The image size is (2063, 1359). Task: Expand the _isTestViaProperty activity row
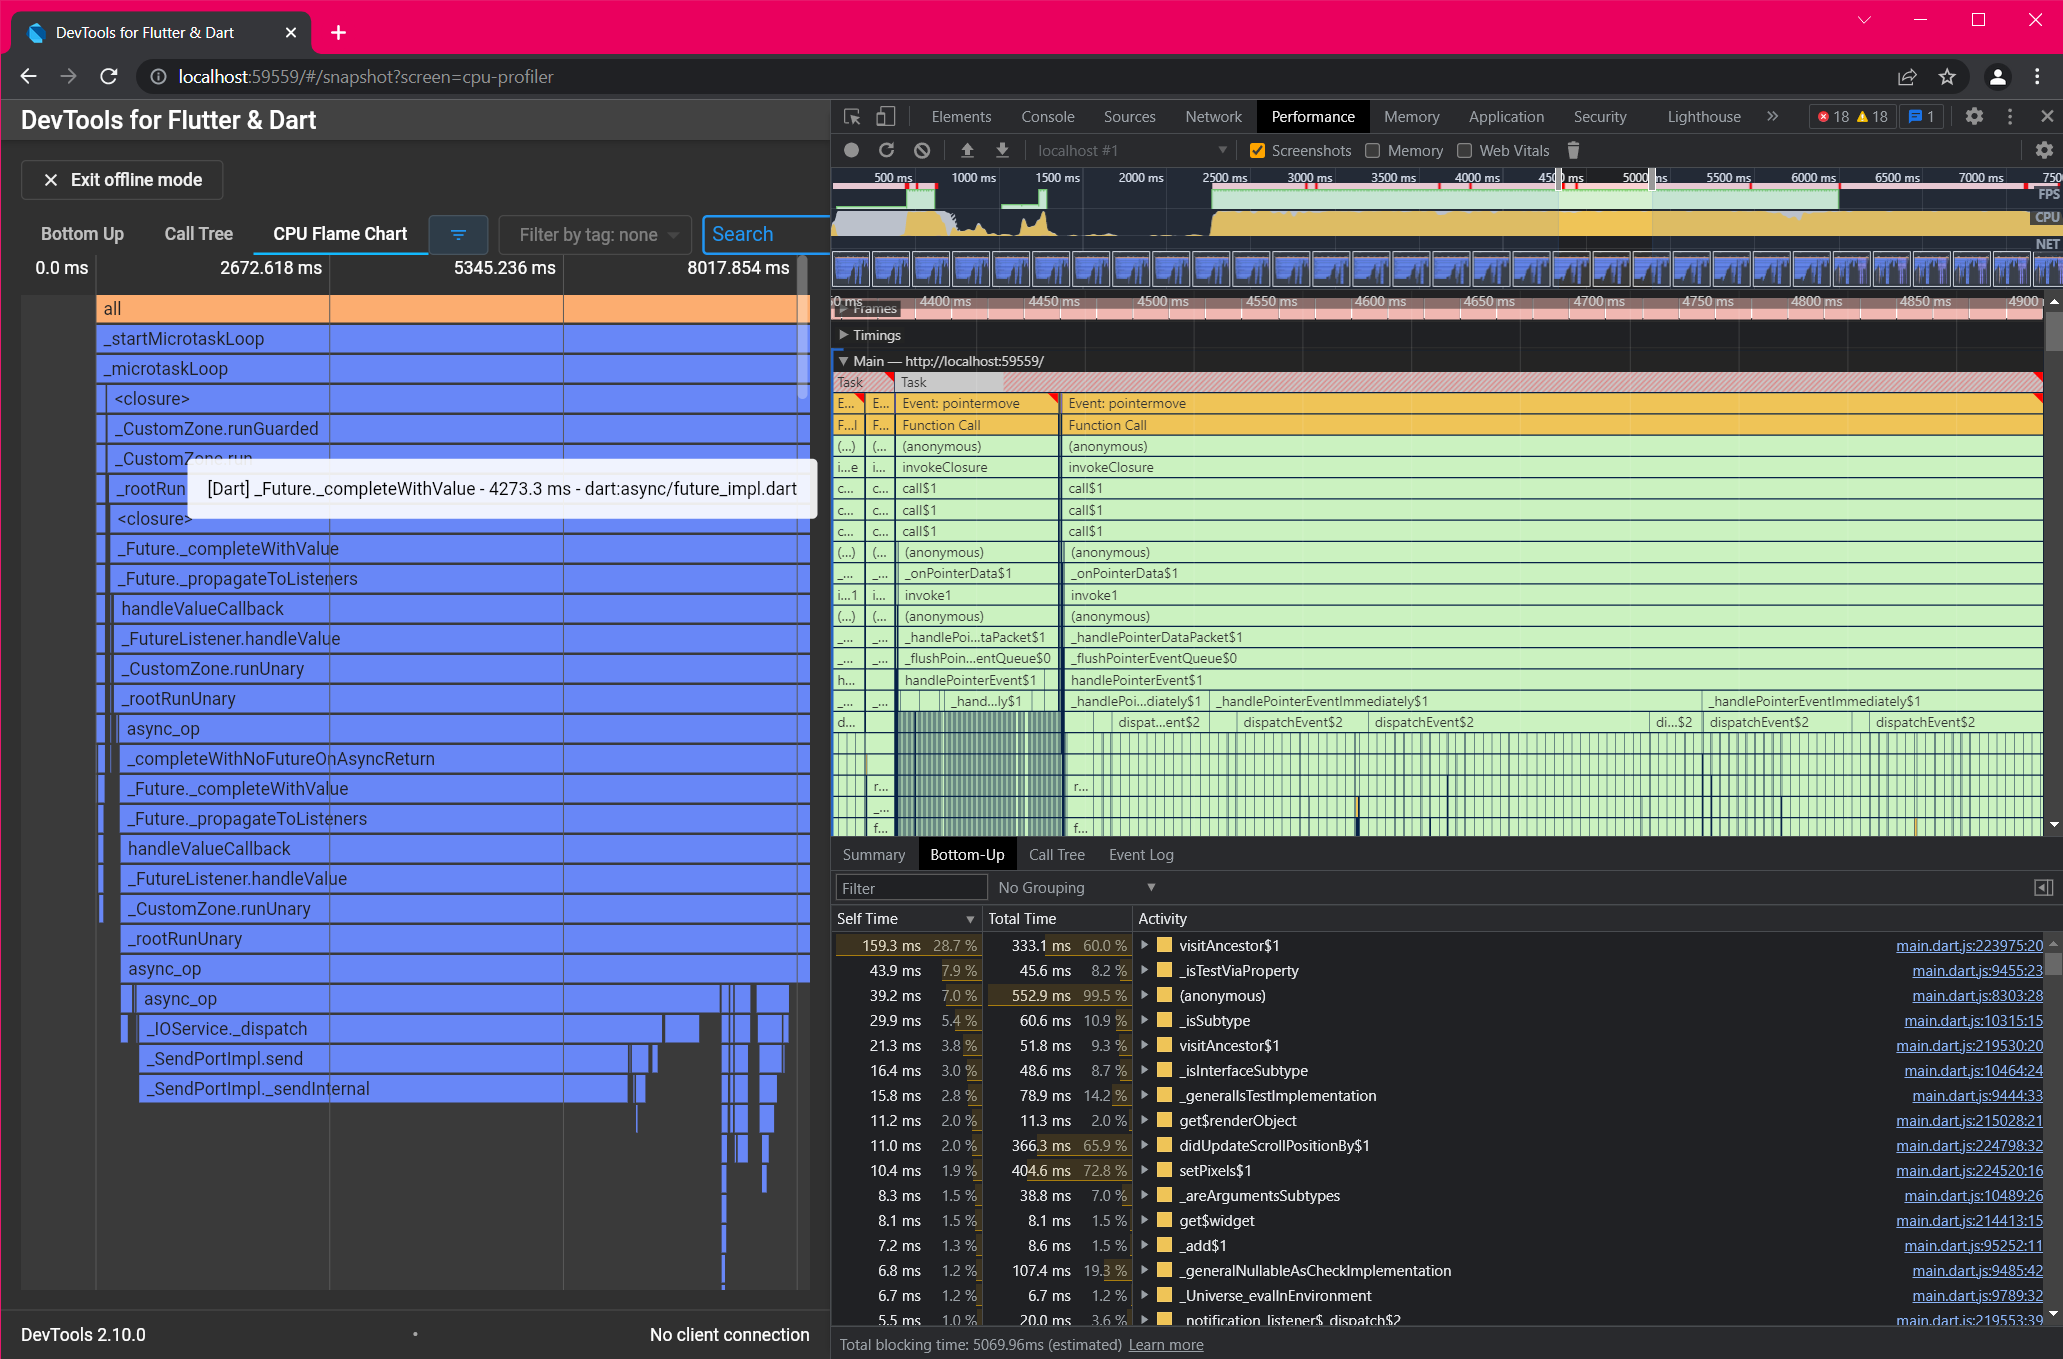pos(1145,970)
